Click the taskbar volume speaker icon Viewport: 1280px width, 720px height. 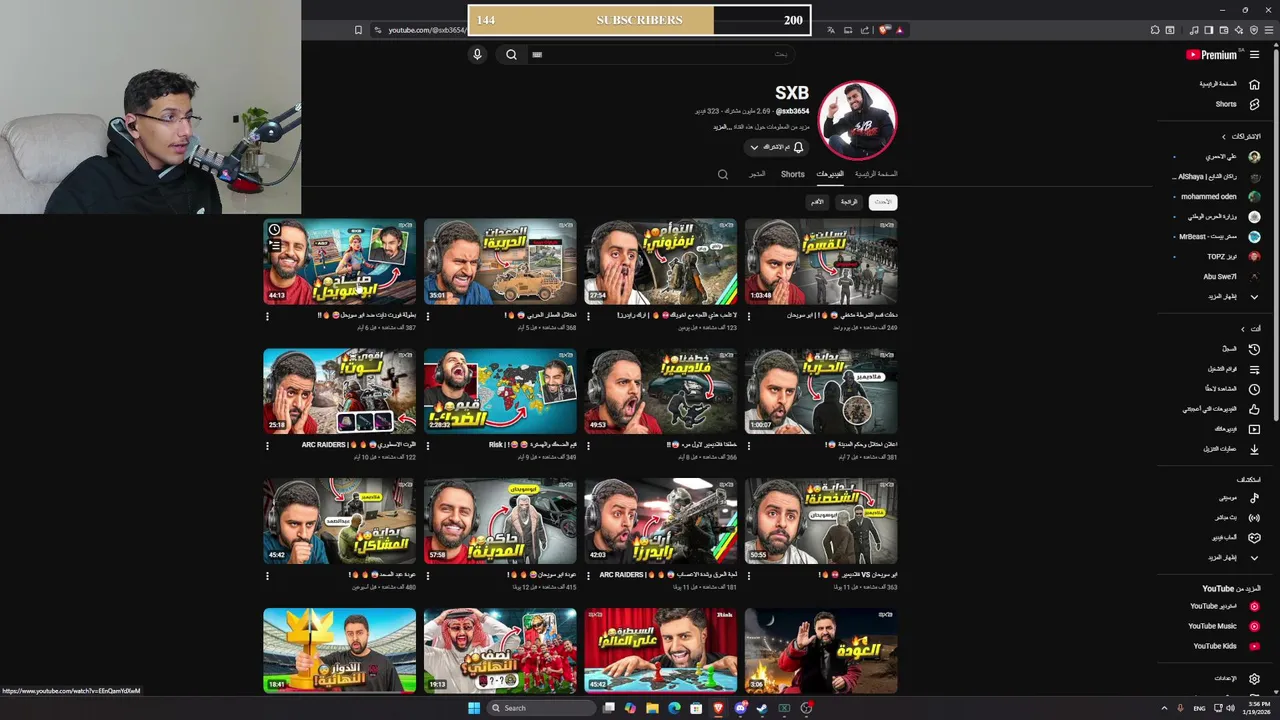pyautogui.click(x=1229, y=708)
